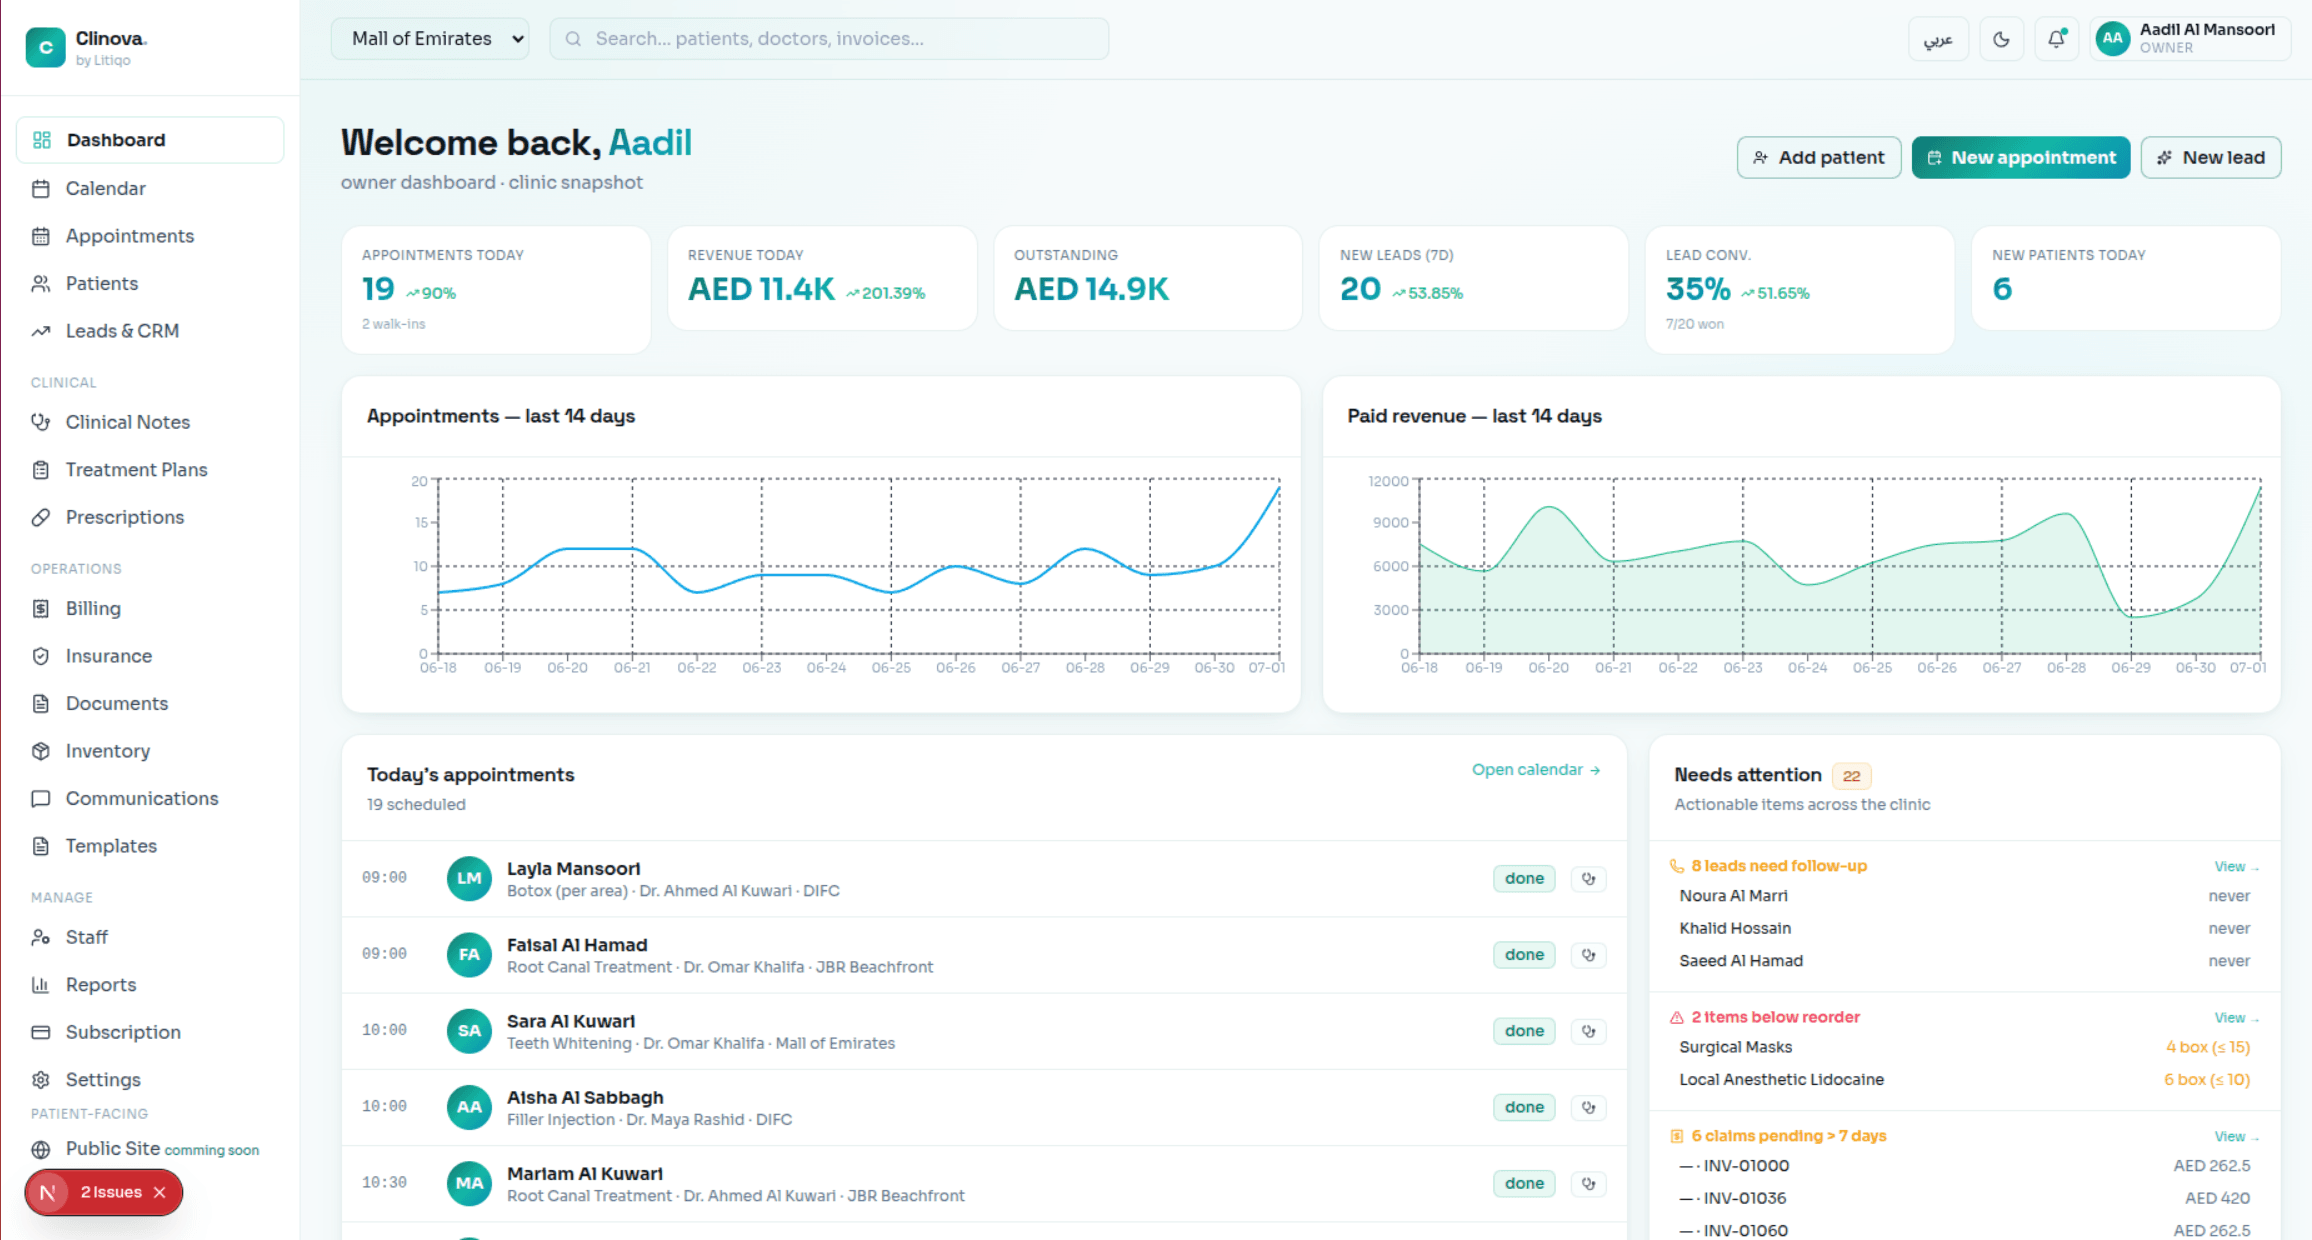
Task: Open Appointments in sidebar
Action: pyautogui.click(x=150, y=236)
